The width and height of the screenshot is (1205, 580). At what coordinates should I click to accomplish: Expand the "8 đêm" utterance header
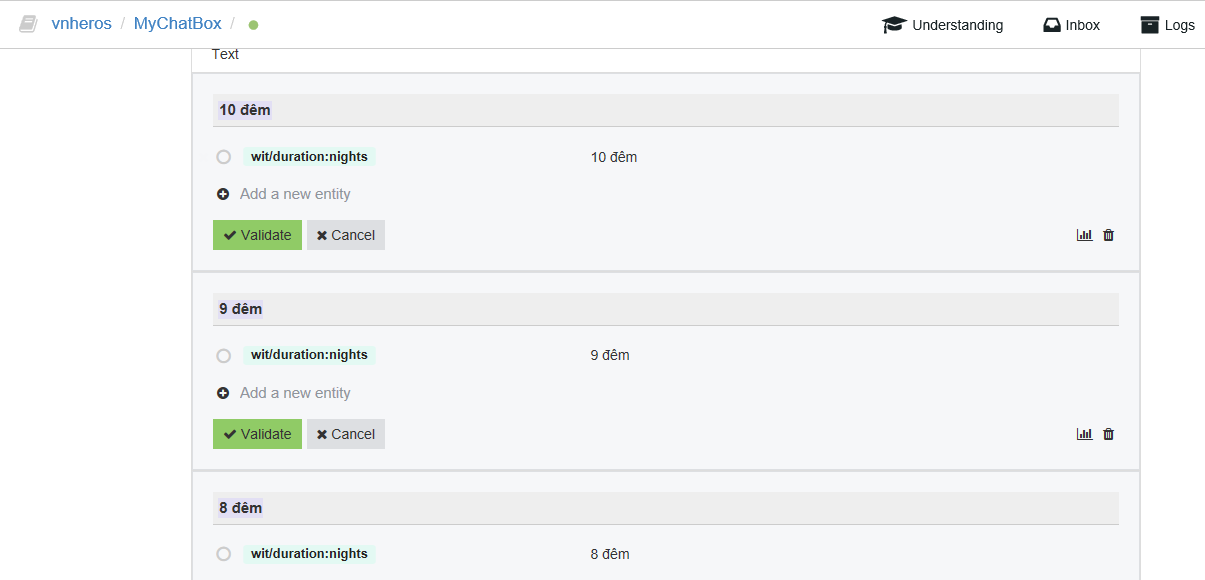coord(665,507)
